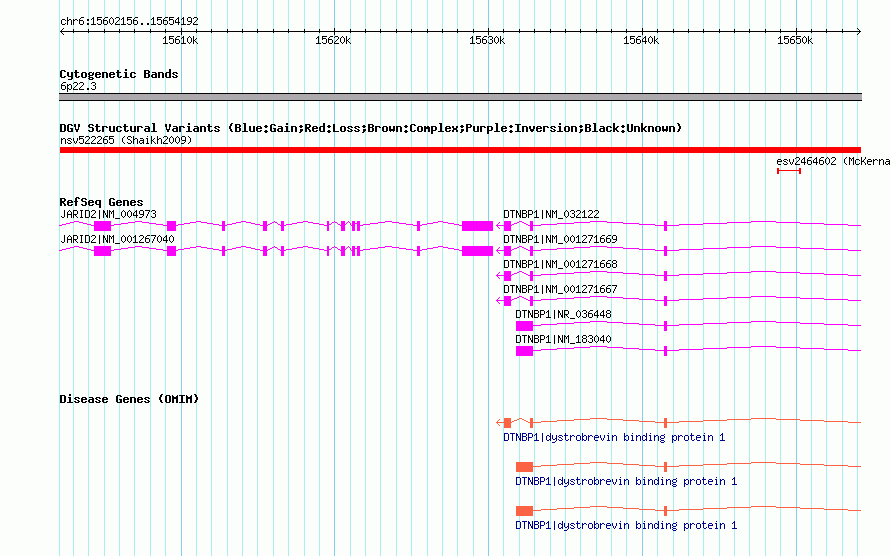Click the left arrow at the ruler start
The width and height of the screenshot is (890, 556).
pyautogui.click(x=62, y=31)
